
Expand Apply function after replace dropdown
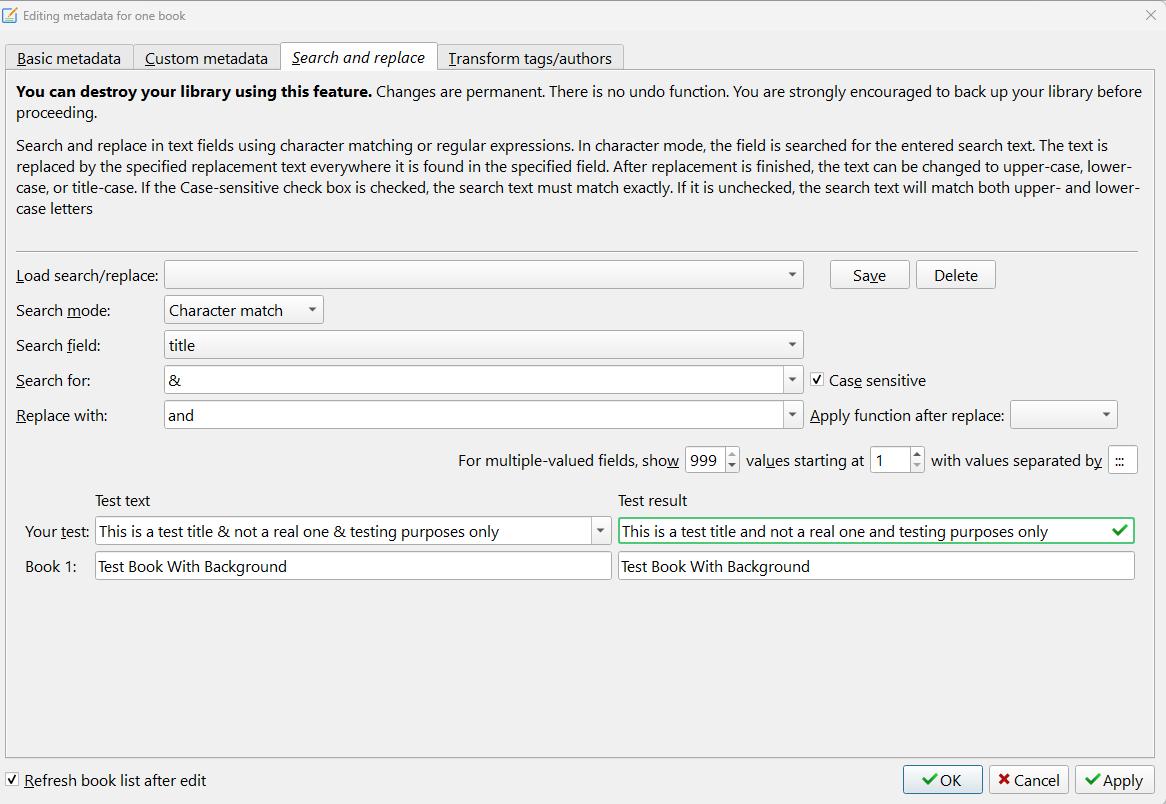[1105, 415]
